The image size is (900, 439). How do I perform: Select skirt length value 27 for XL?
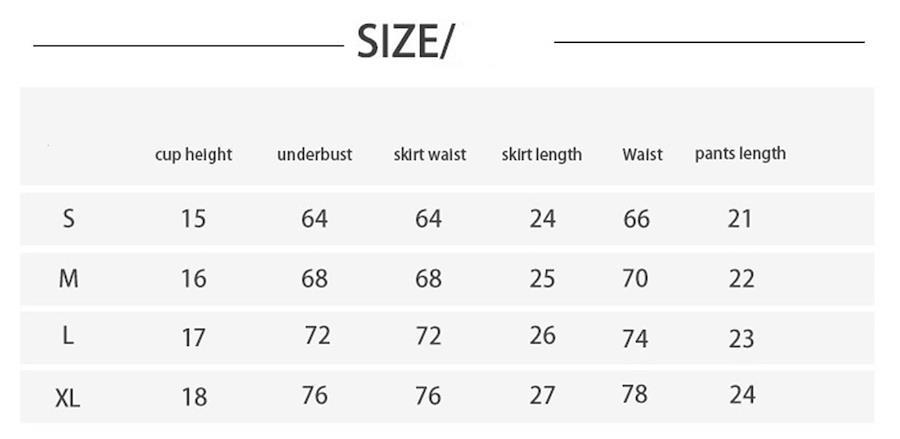pyautogui.click(x=542, y=395)
